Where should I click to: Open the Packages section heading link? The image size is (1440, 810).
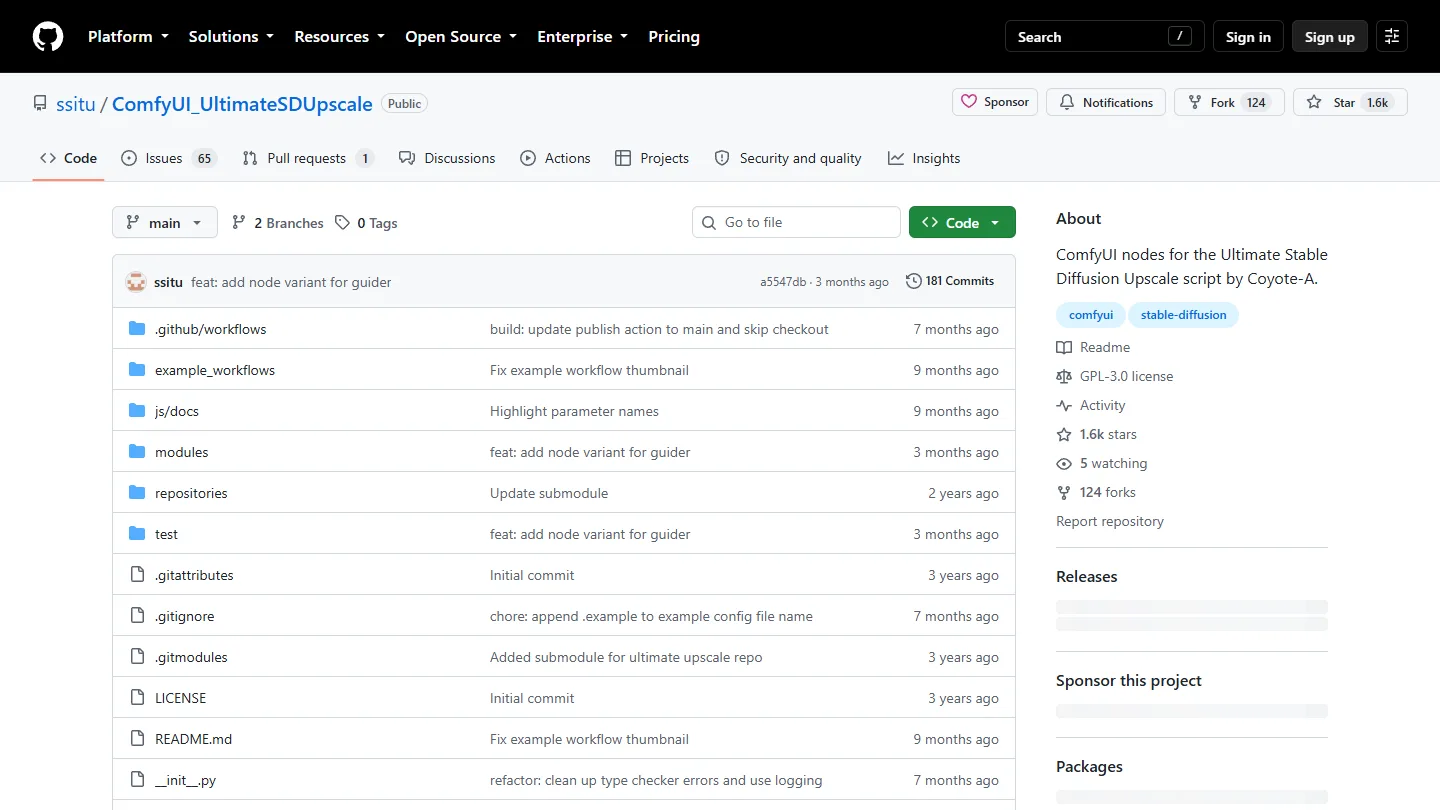[x=1089, y=767]
